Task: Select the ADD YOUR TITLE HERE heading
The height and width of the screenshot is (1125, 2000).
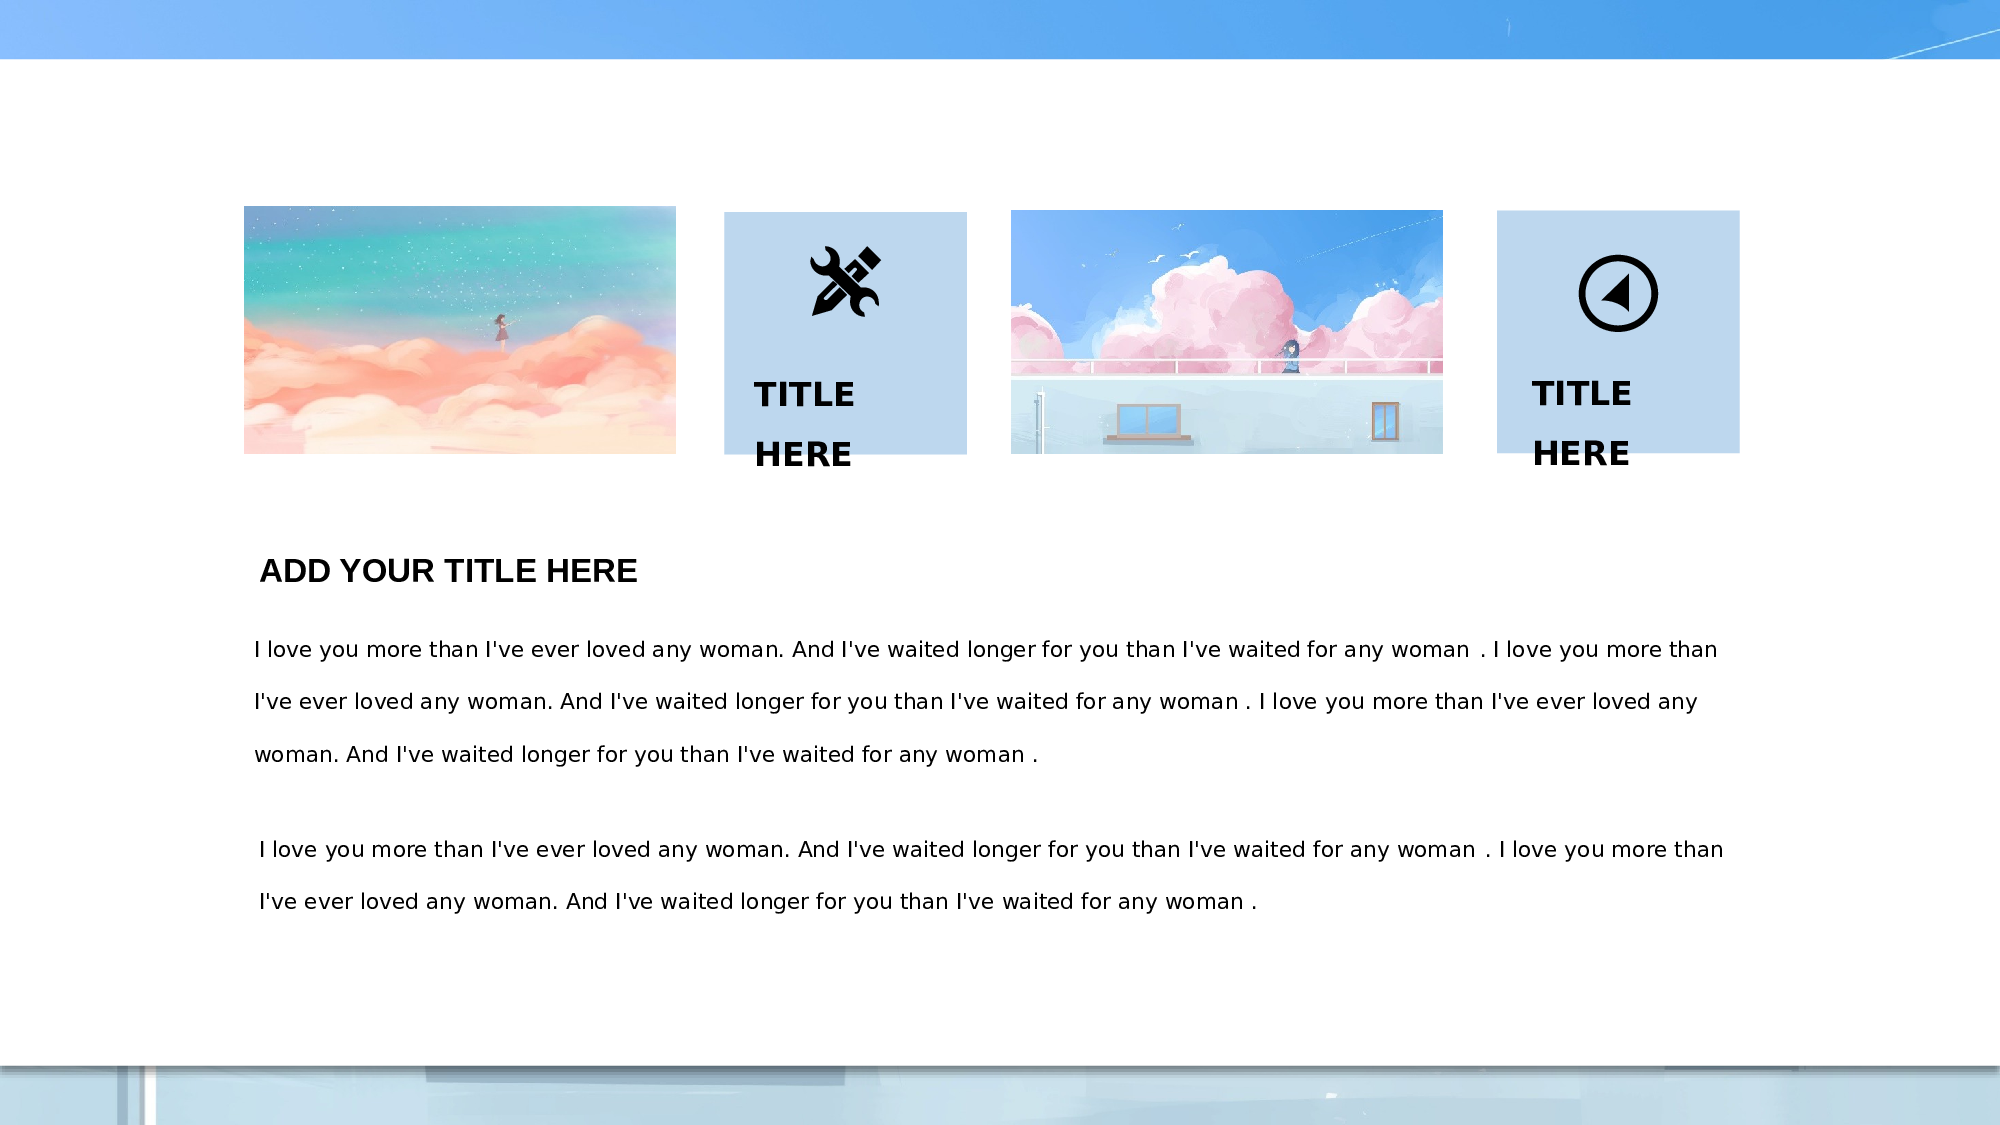Action: pos(448,571)
